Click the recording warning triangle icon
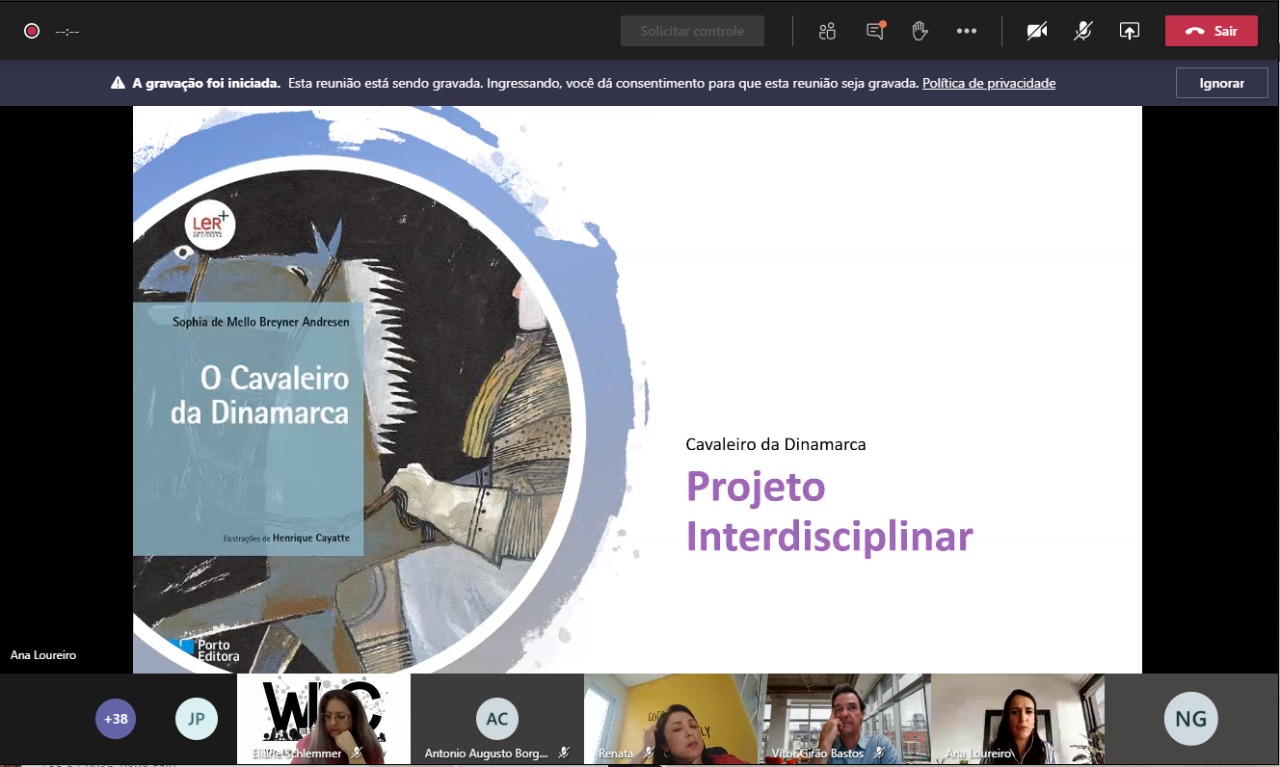 [x=118, y=83]
